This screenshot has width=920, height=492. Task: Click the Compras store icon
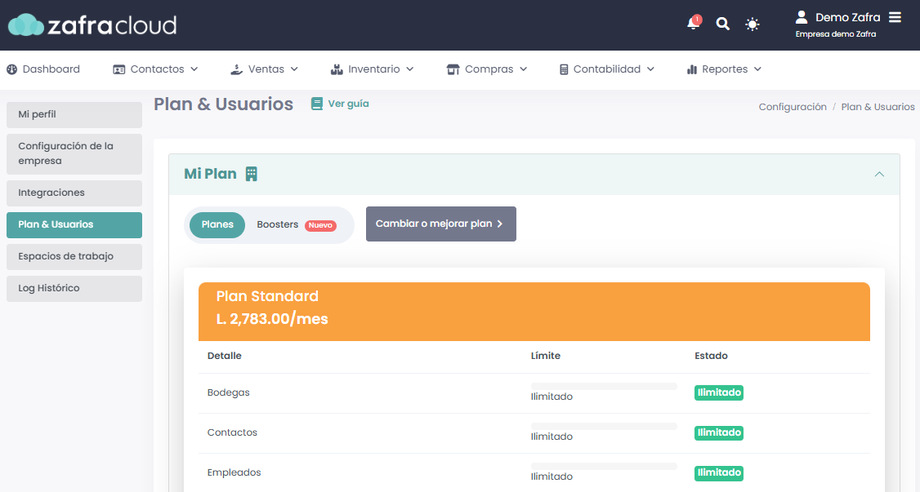tap(453, 69)
